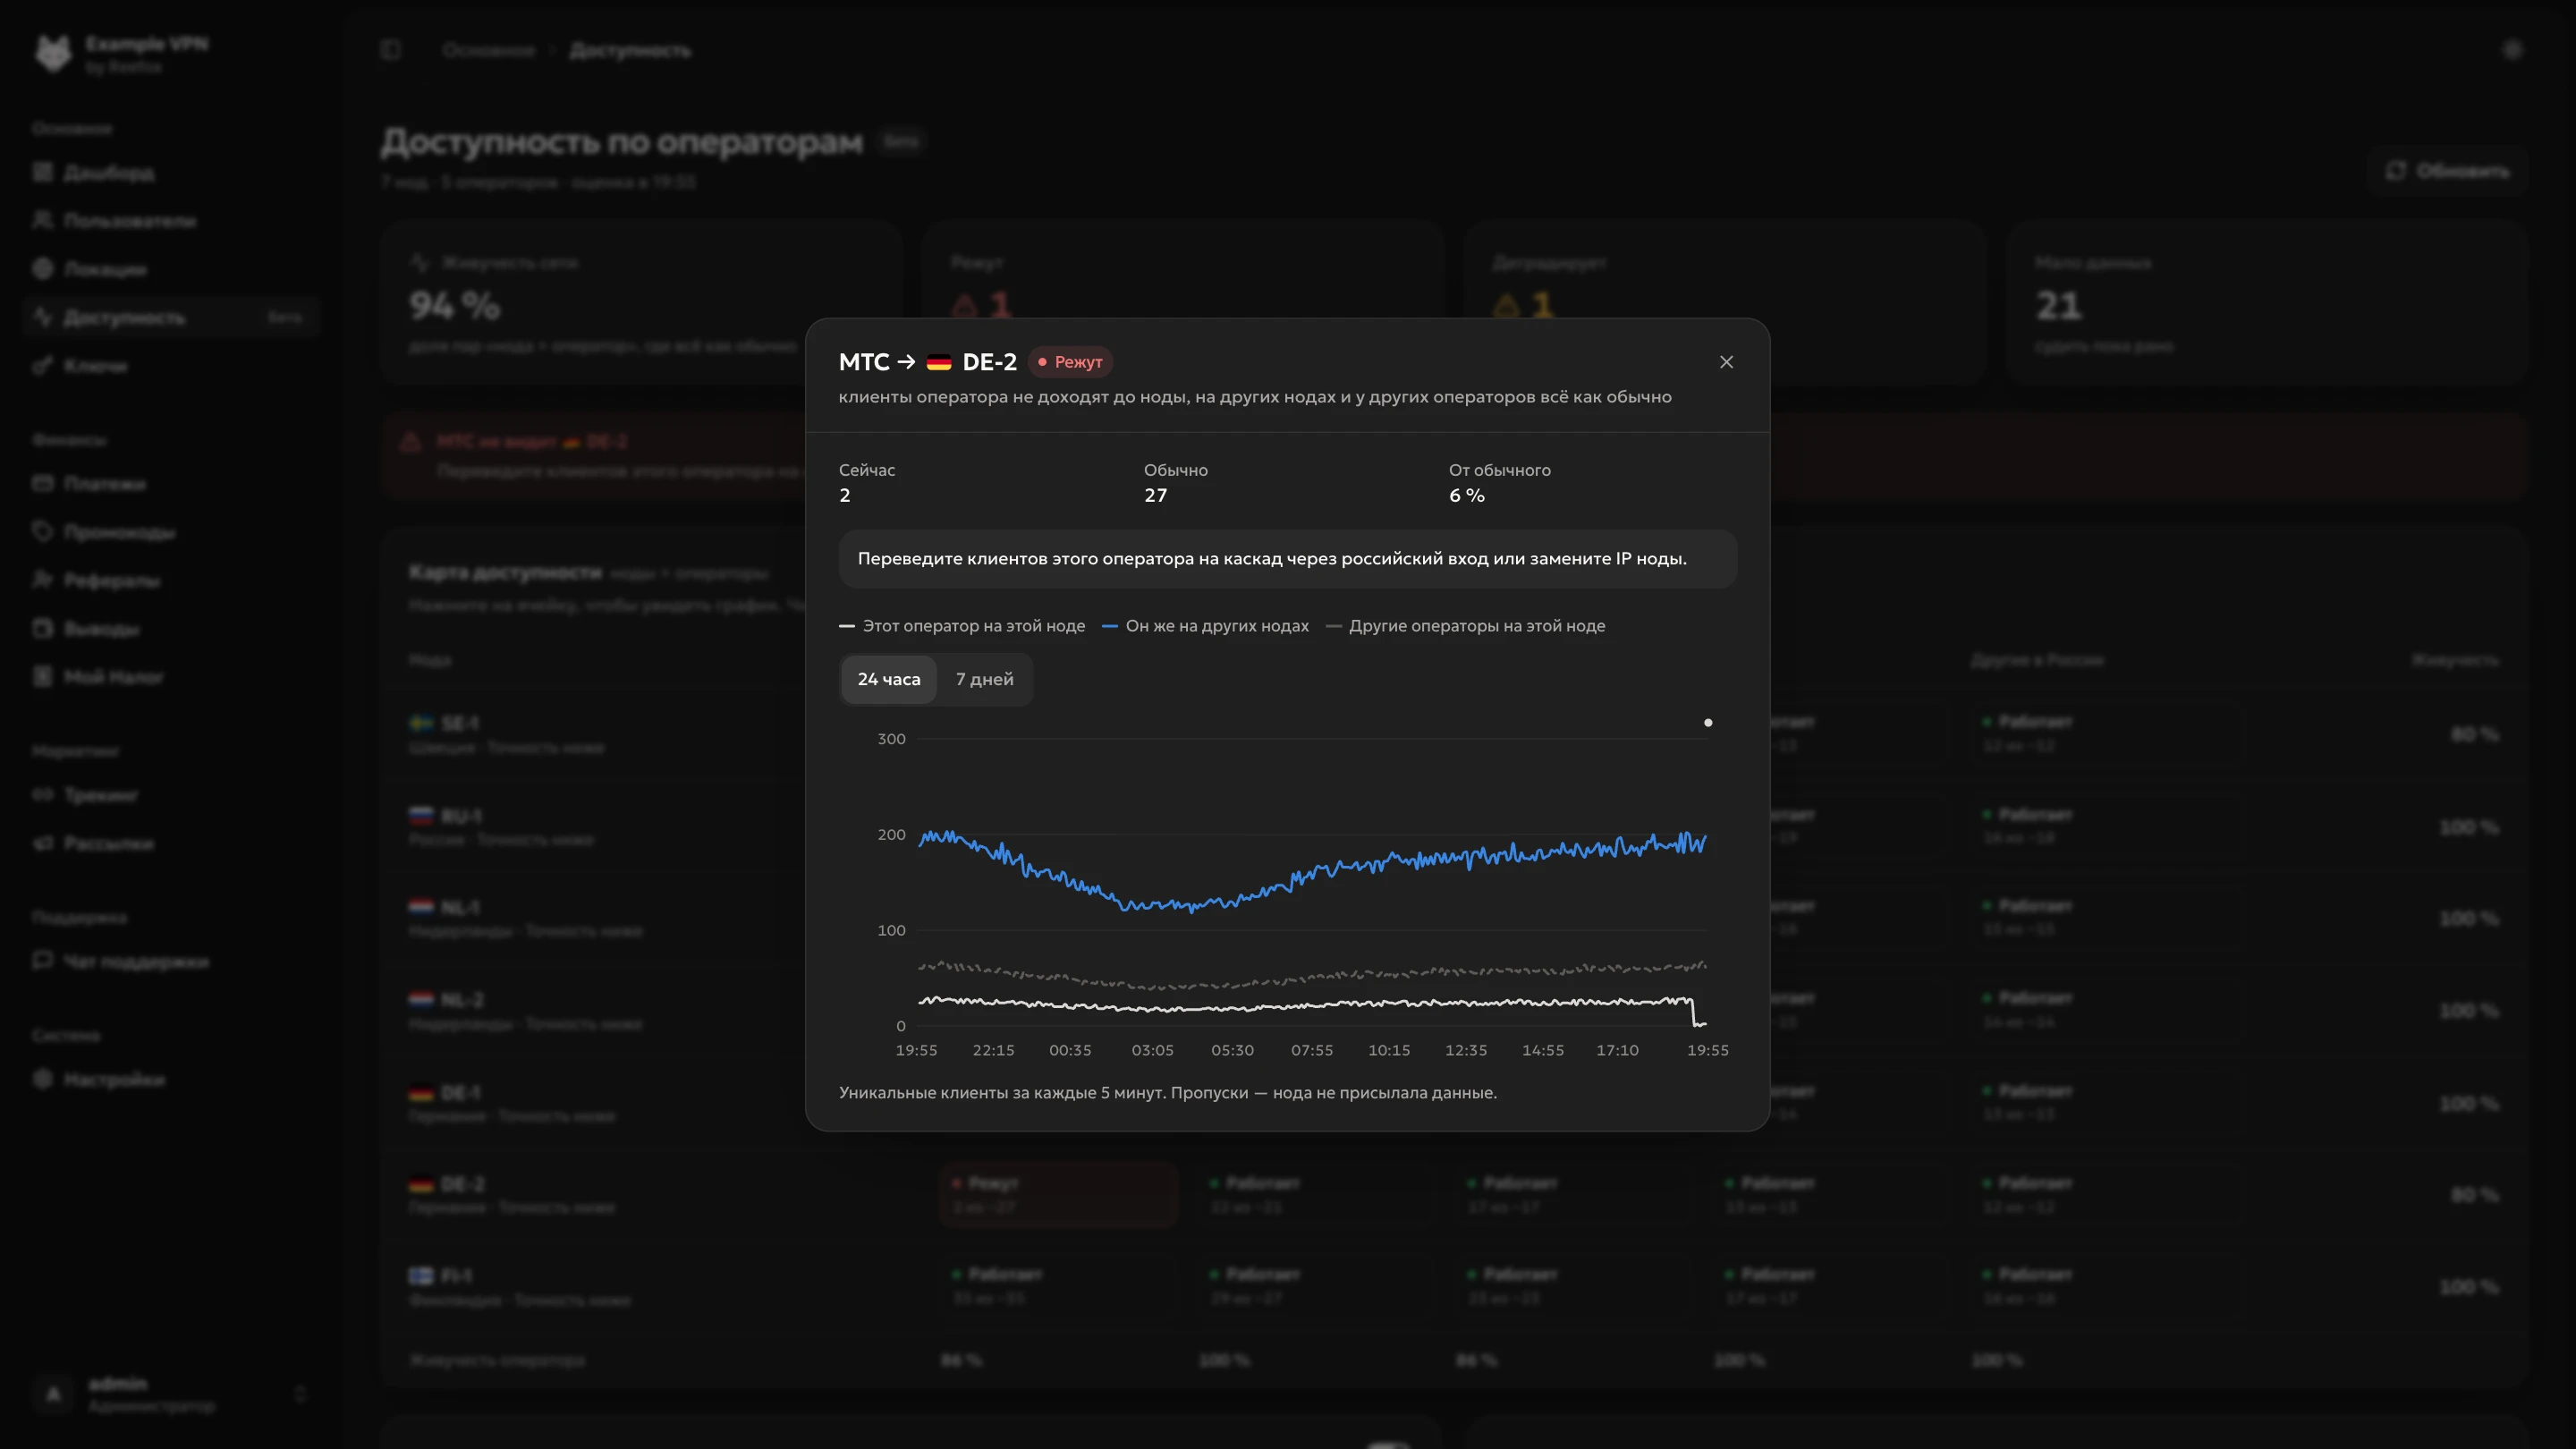This screenshot has height=1449, width=2576.
Task: Click the white dot marker above the chart
Action: (1708, 722)
